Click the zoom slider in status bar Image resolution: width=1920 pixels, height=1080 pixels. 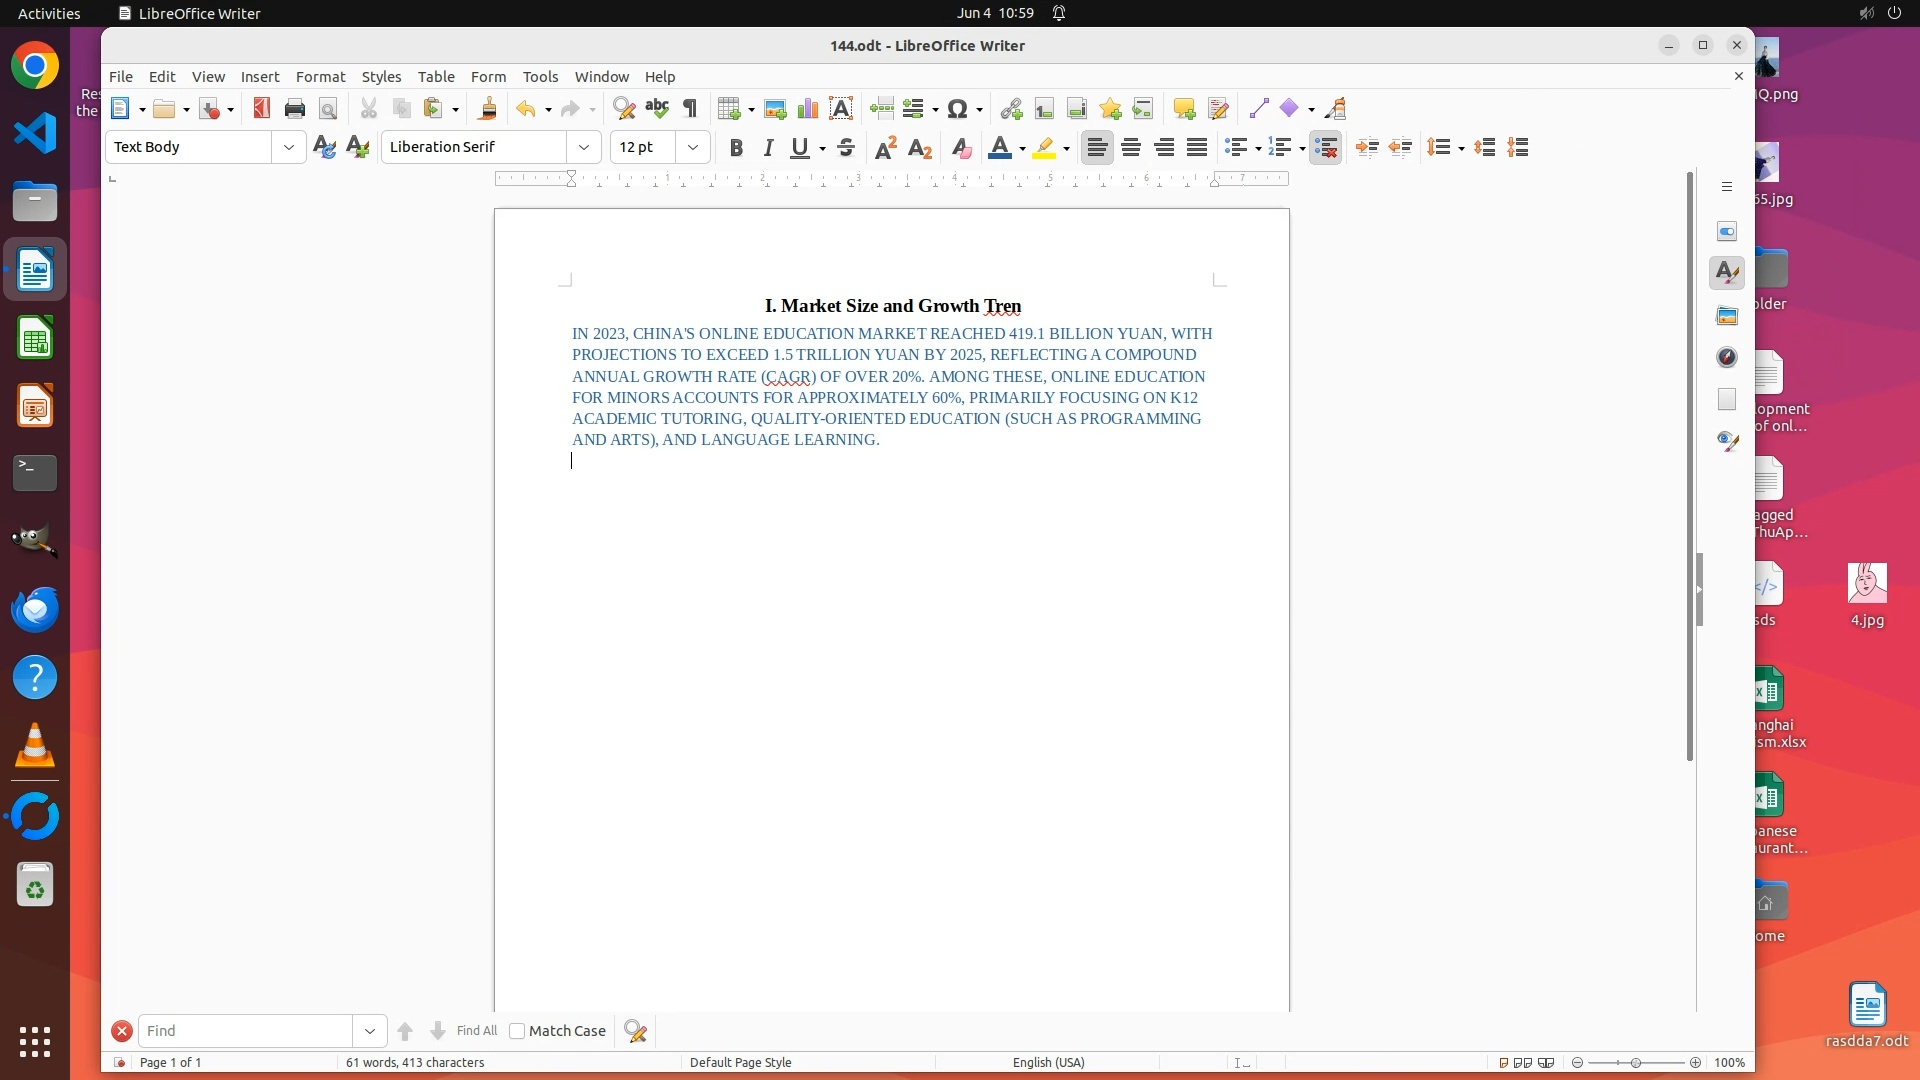1636,1063
